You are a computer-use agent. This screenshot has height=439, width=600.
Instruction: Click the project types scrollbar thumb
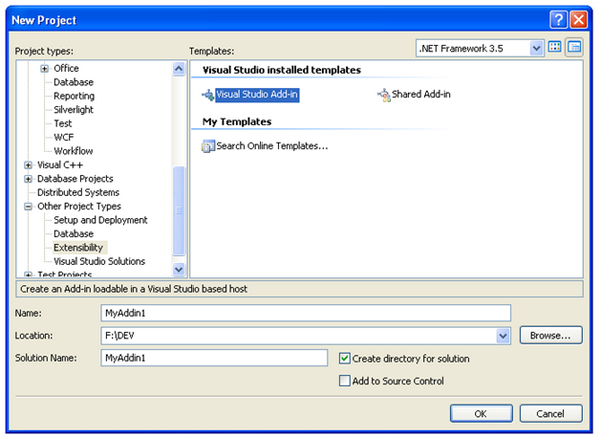[179, 211]
